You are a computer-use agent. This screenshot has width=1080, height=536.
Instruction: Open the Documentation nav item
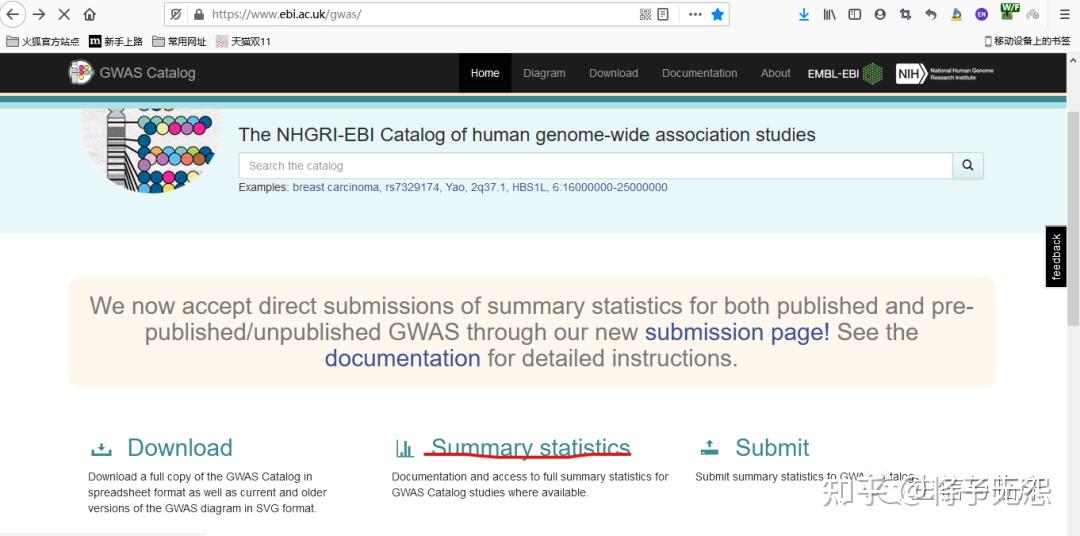click(700, 73)
